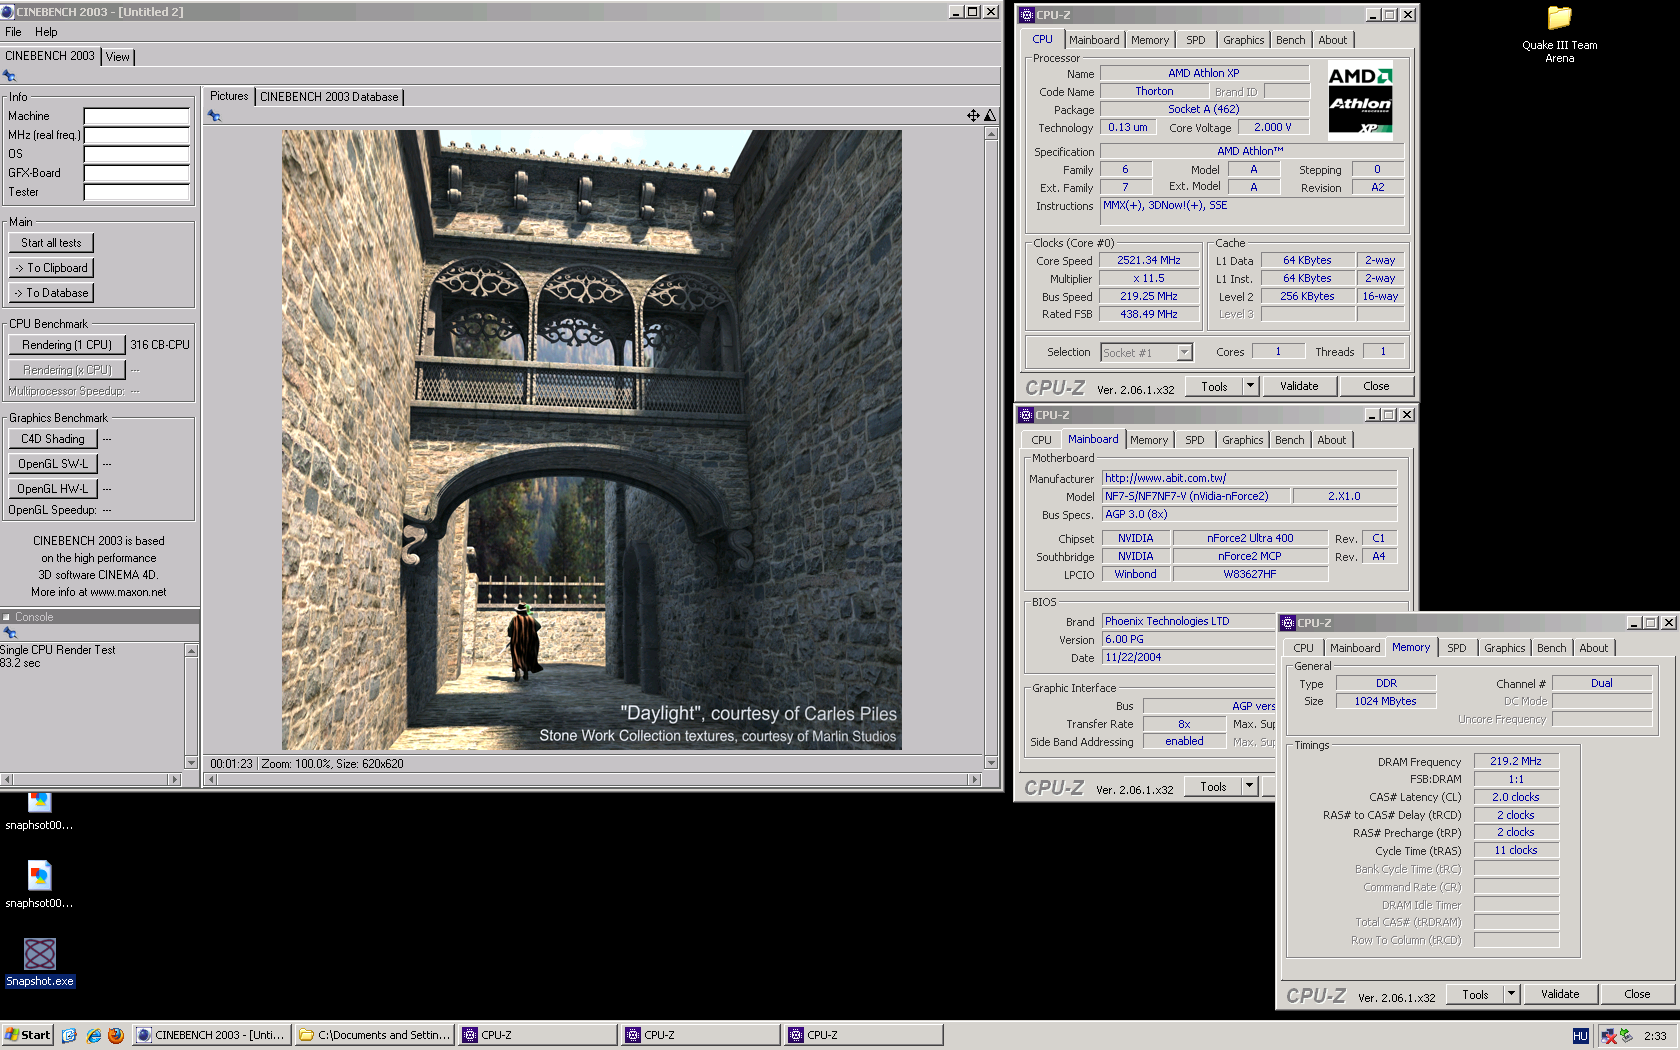Click the OS input field
Image resolution: width=1680 pixels, height=1050 pixels.
137,154
